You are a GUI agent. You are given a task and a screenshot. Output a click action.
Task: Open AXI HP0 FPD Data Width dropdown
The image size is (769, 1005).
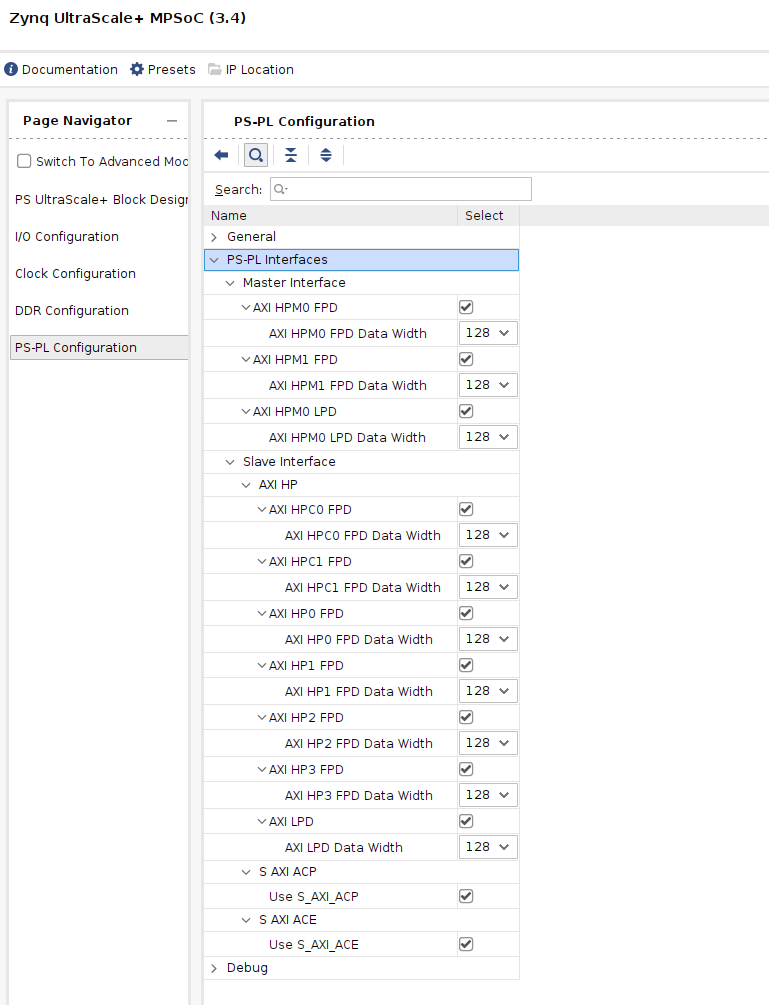tap(488, 638)
